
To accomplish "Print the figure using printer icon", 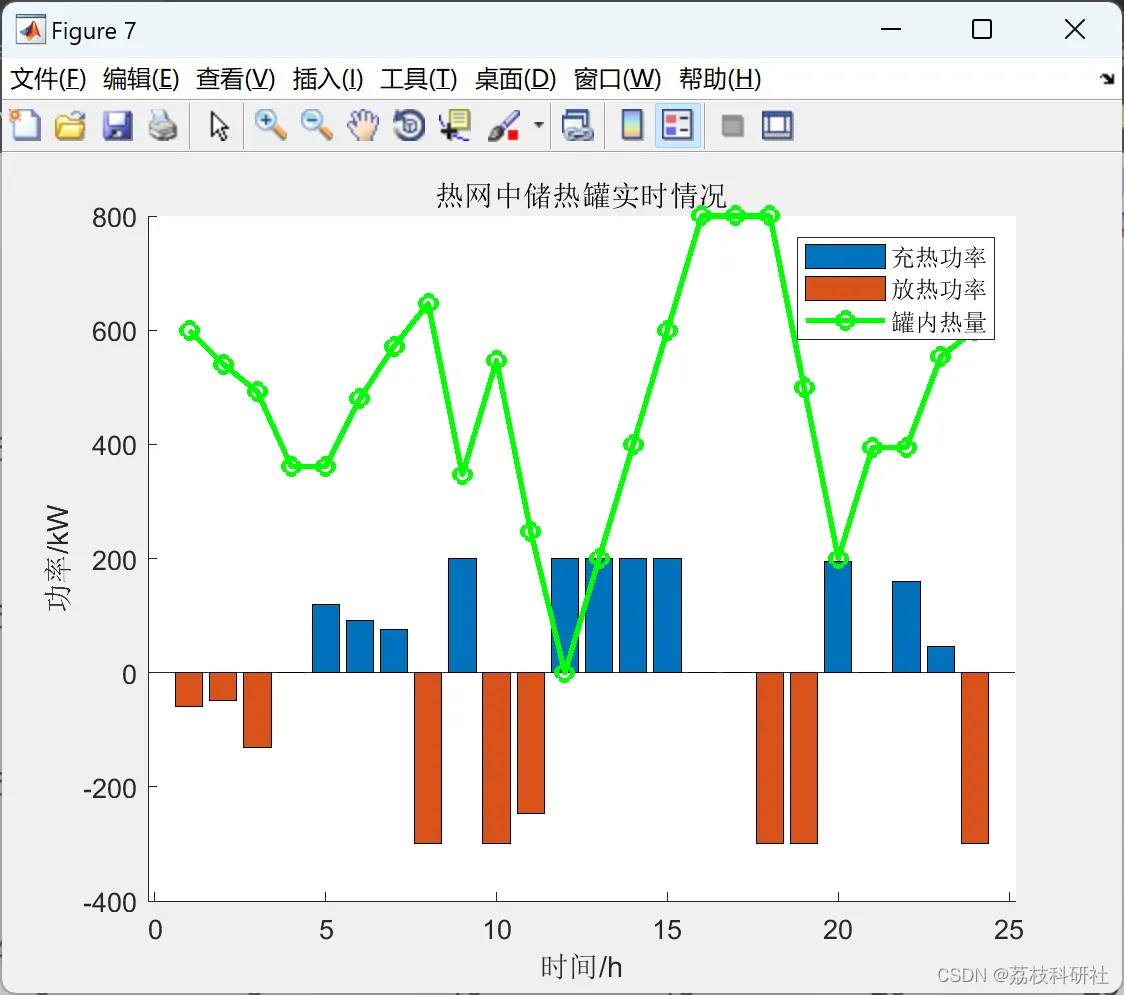I will click(163, 125).
